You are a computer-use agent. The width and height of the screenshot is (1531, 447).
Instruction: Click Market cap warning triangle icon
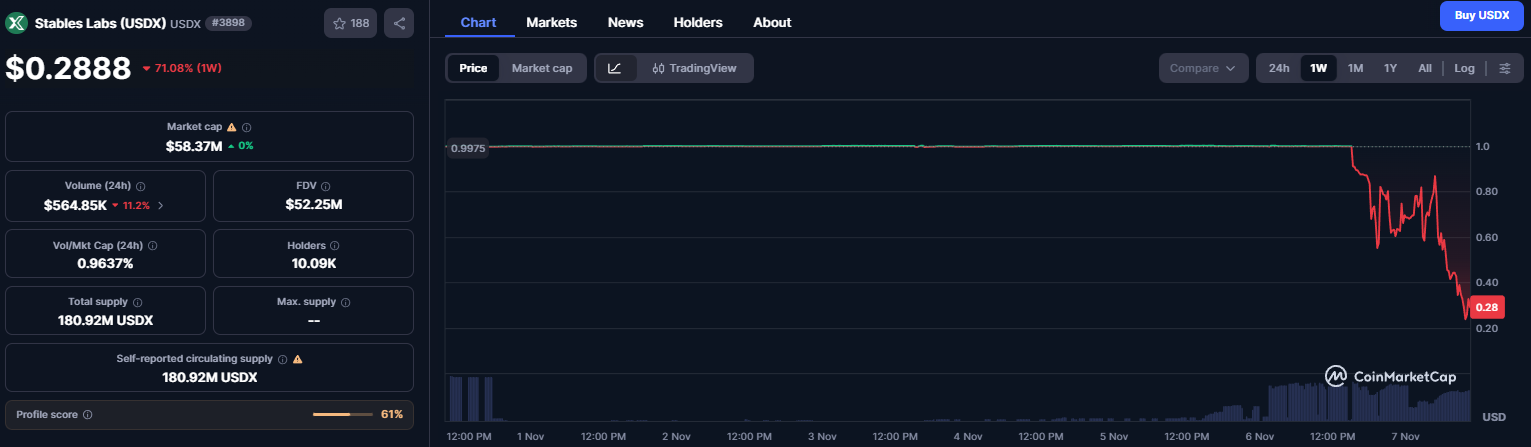pos(232,127)
